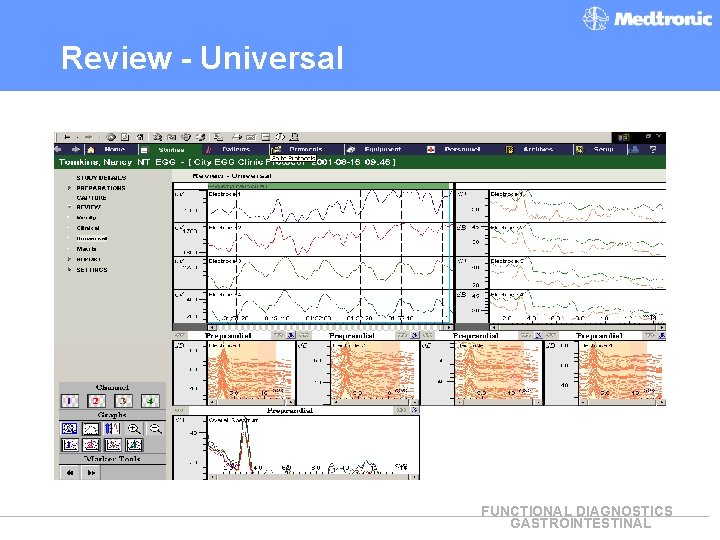This screenshot has width=720, height=540.
Task: Click the help question mark icon
Action: (x=653, y=149)
